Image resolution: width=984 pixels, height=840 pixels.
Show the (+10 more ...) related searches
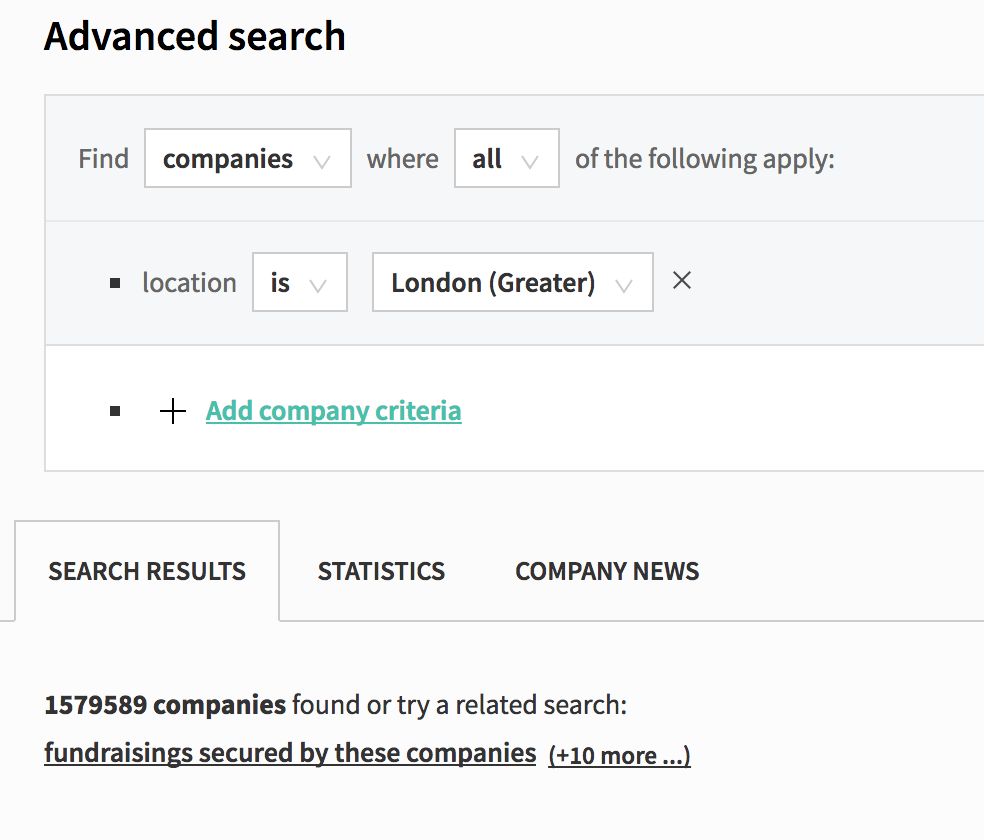619,755
